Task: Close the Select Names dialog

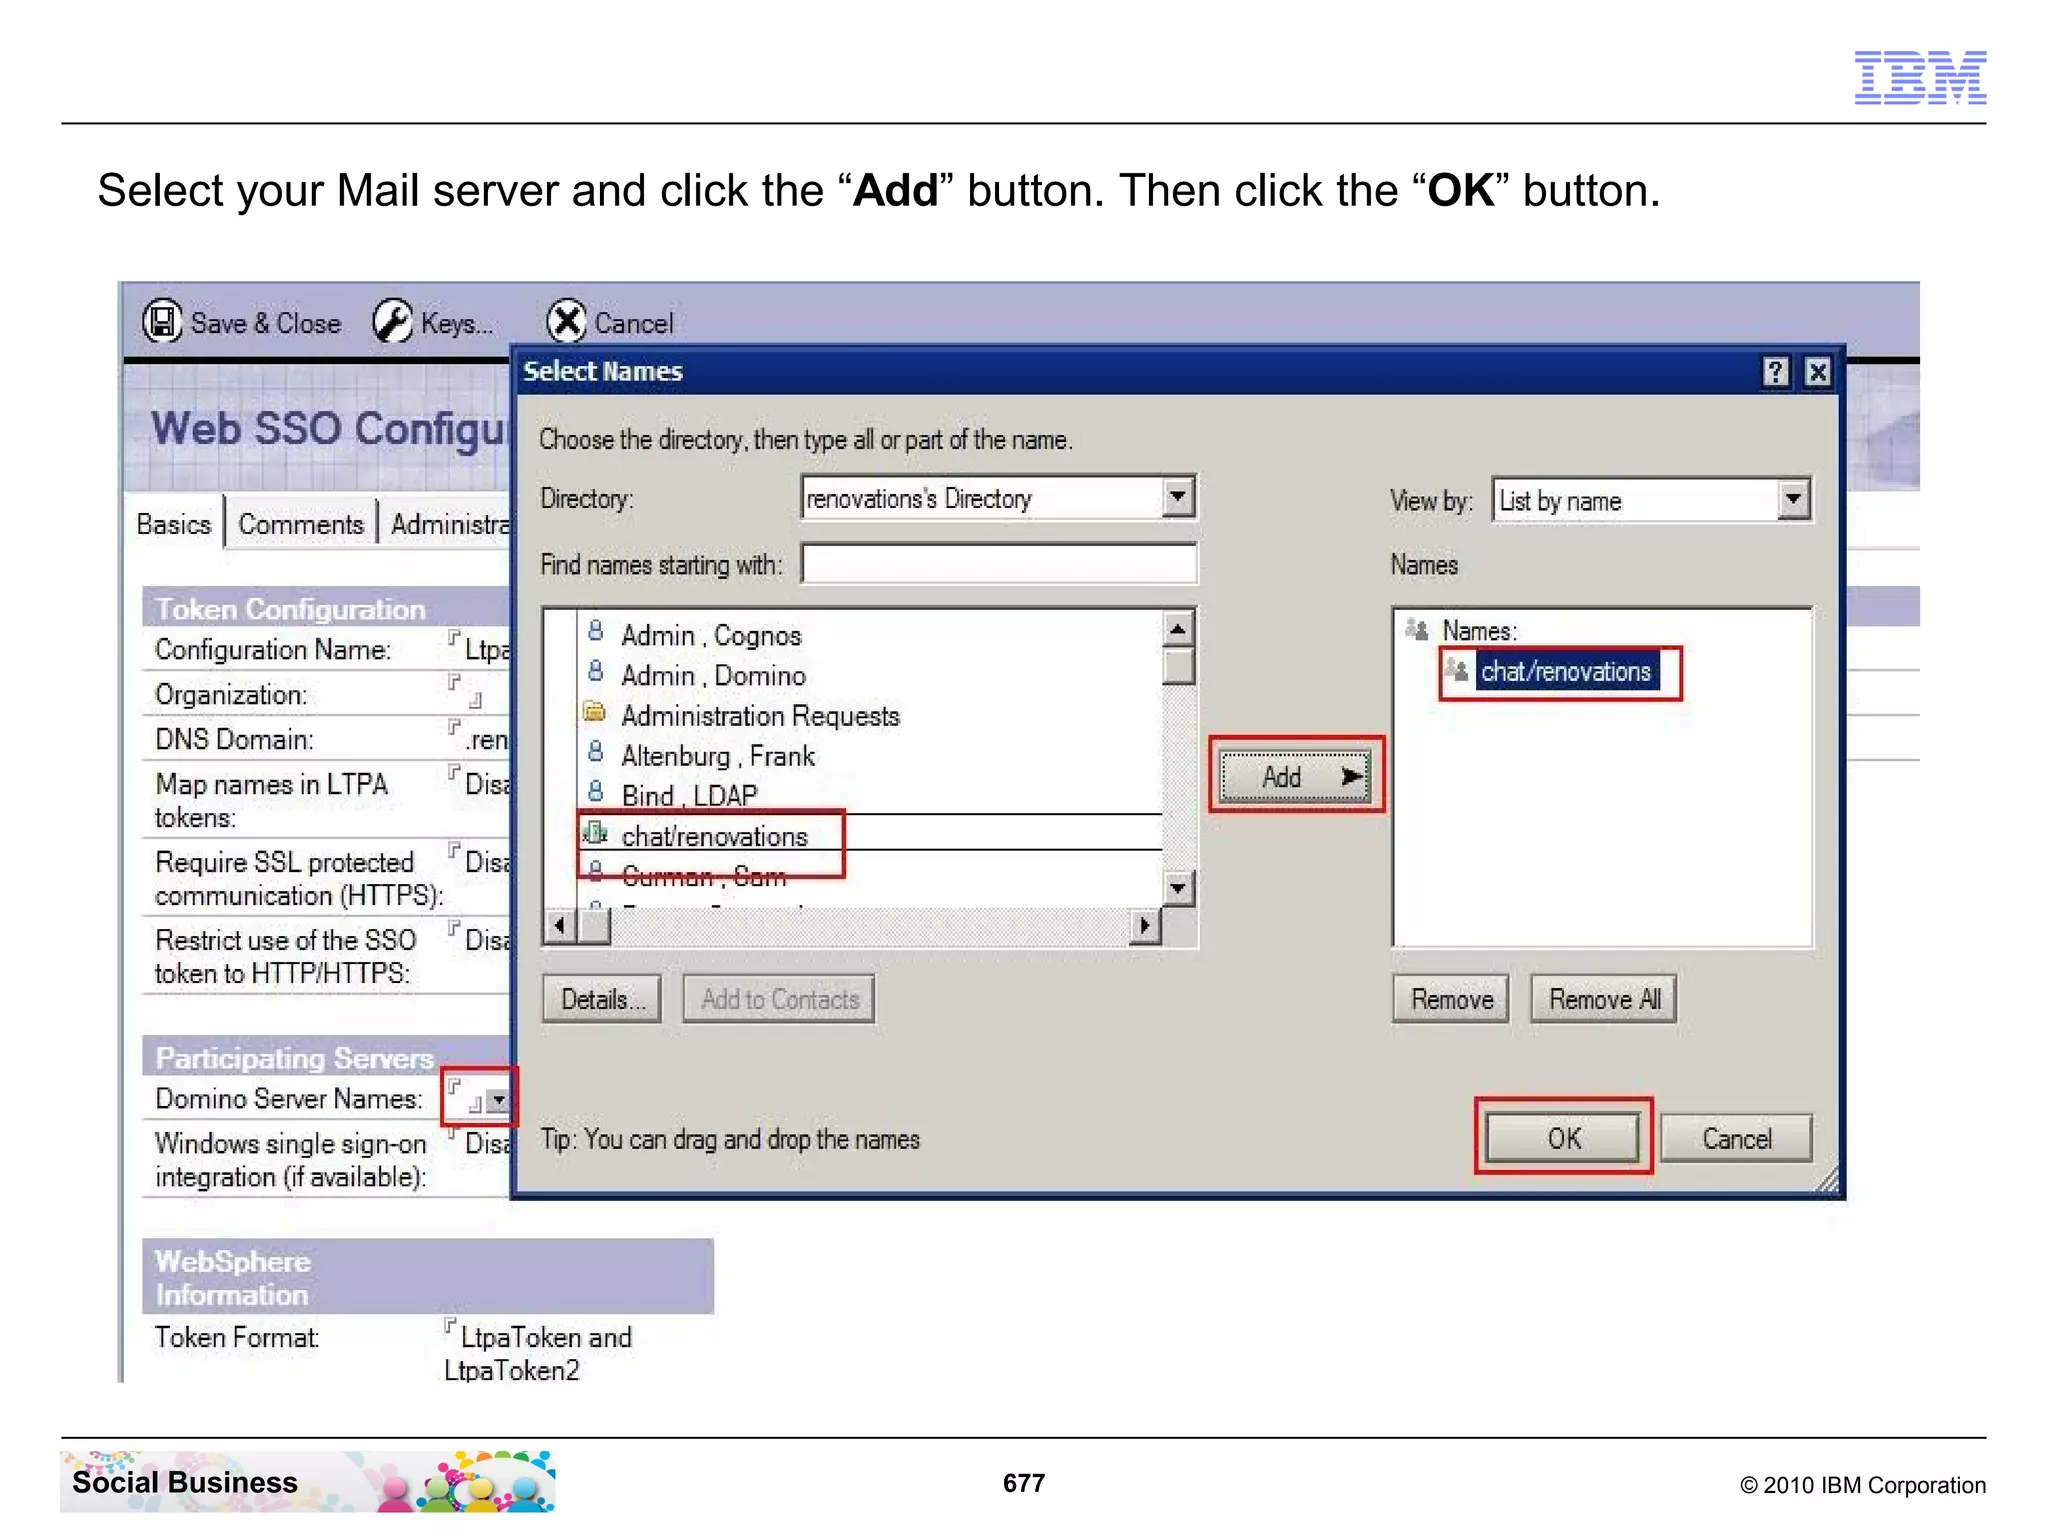Action: (1818, 372)
